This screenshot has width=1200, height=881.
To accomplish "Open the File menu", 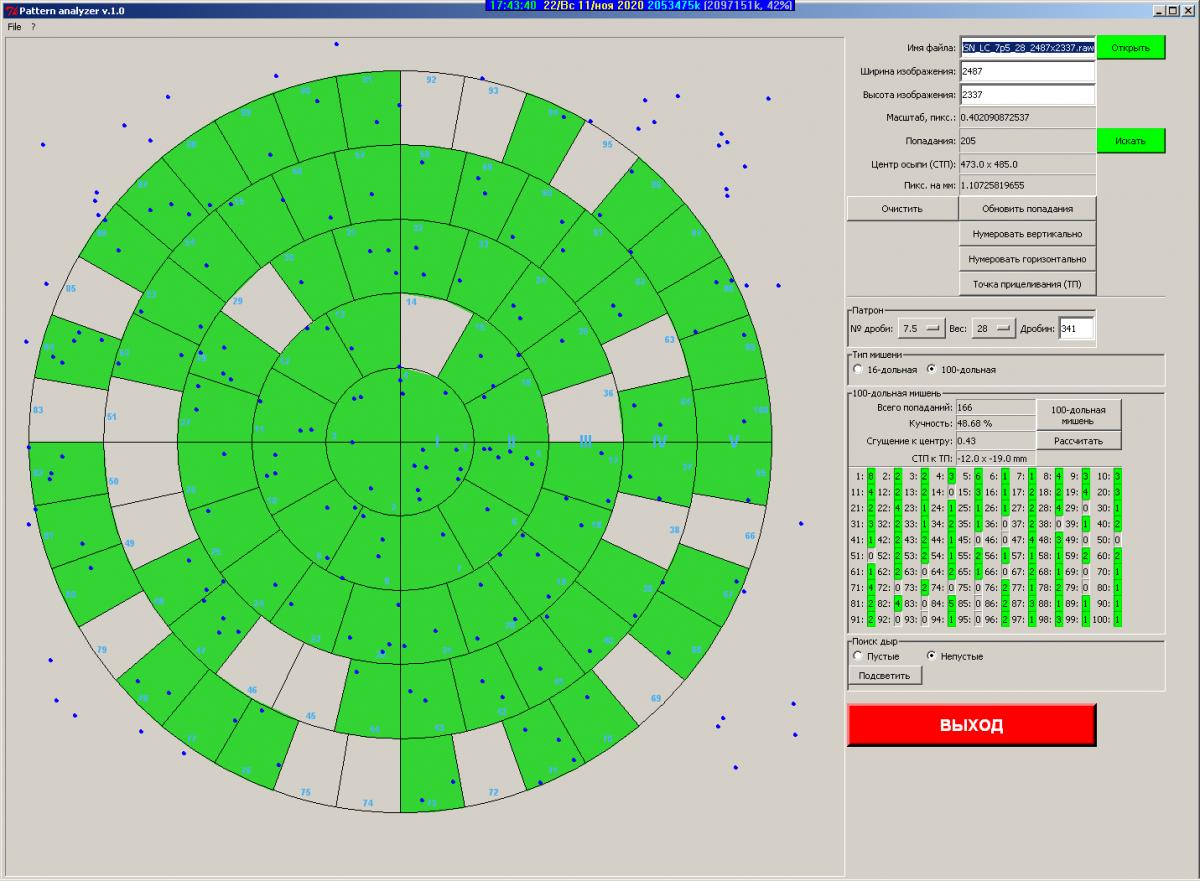I will pos(14,27).
